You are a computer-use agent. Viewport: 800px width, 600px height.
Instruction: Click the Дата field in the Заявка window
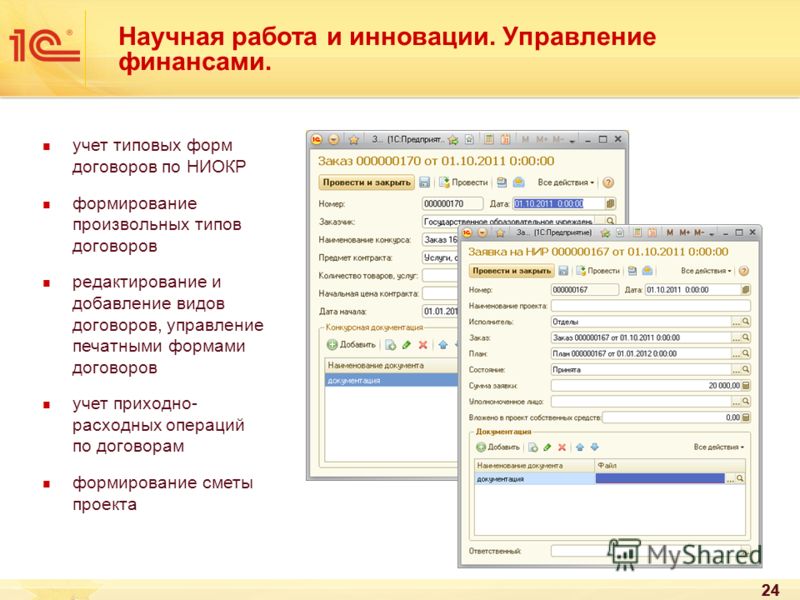pos(692,290)
